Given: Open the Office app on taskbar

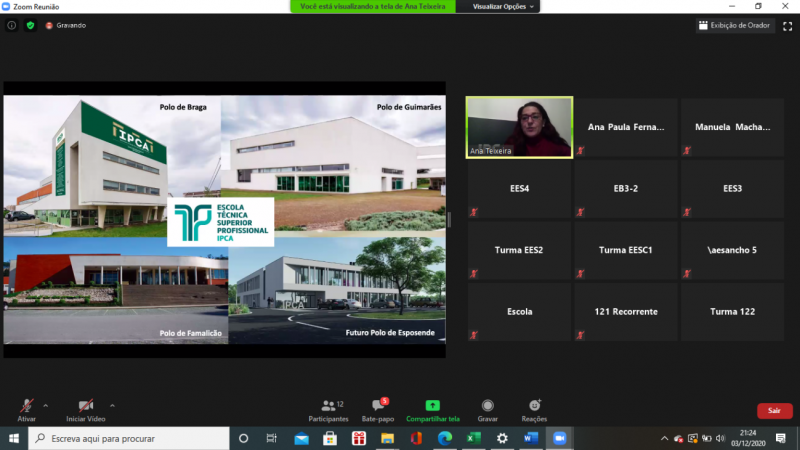Looking at the screenshot, I should tap(416, 438).
